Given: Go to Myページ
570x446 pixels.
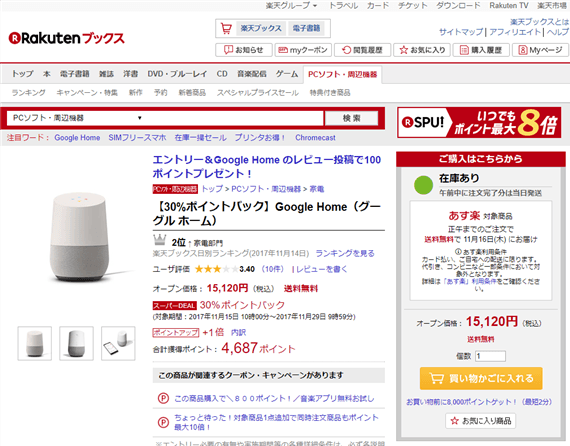Looking at the screenshot, I should click(540, 50).
